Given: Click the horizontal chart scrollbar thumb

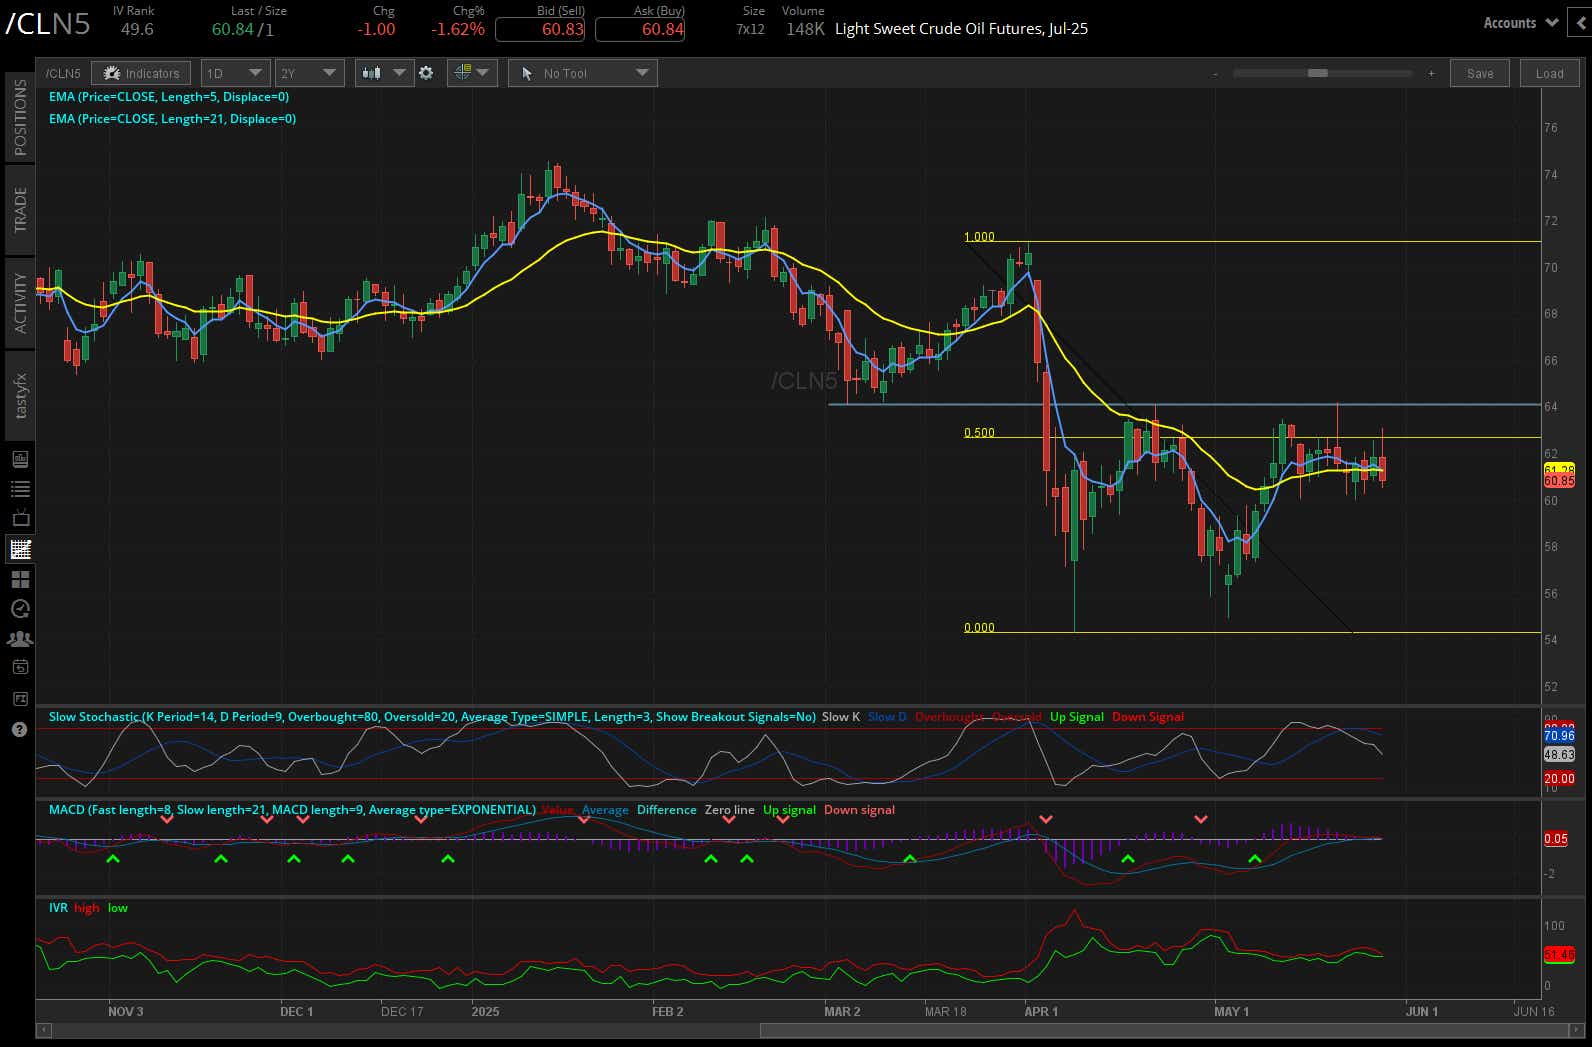Looking at the screenshot, I should click(x=1165, y=1029).
